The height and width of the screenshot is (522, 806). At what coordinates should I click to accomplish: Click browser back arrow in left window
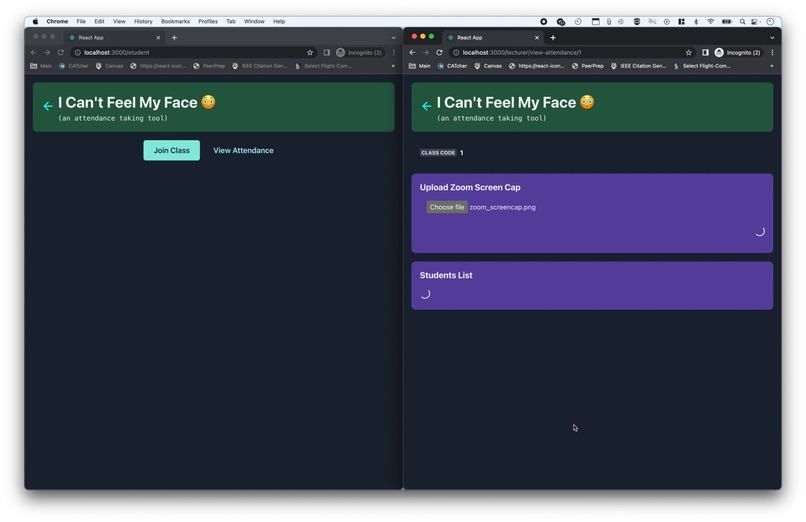coord(33,52)
